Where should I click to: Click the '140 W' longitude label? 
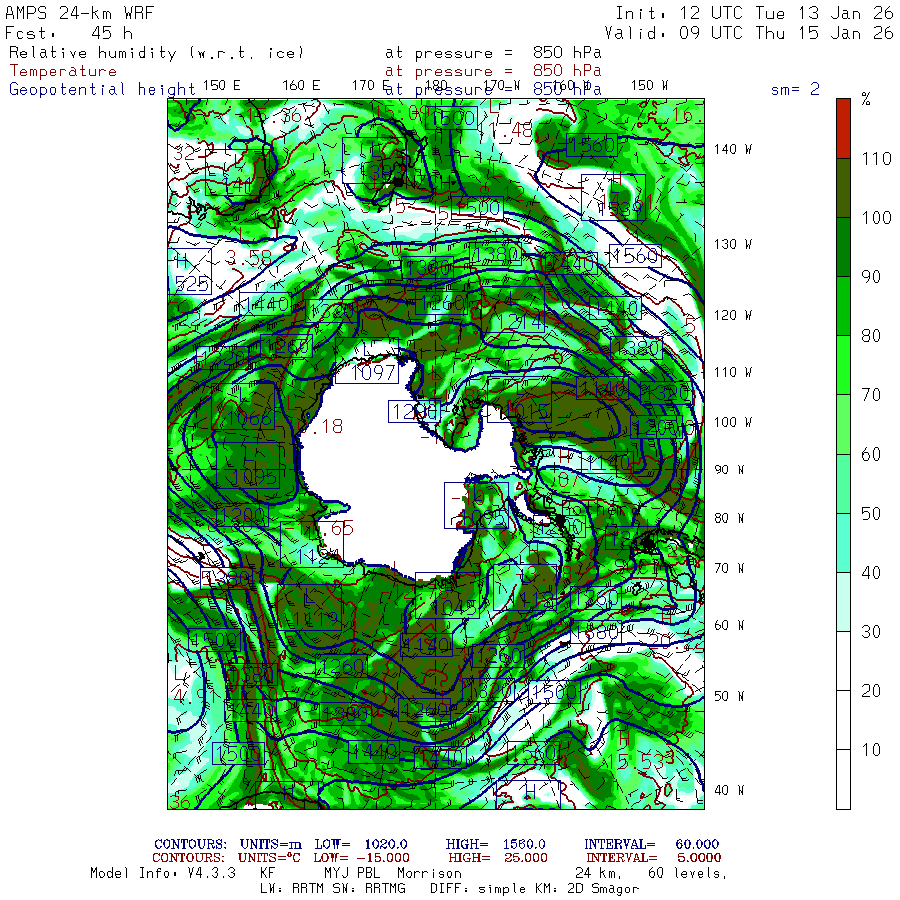pos(733,149)
